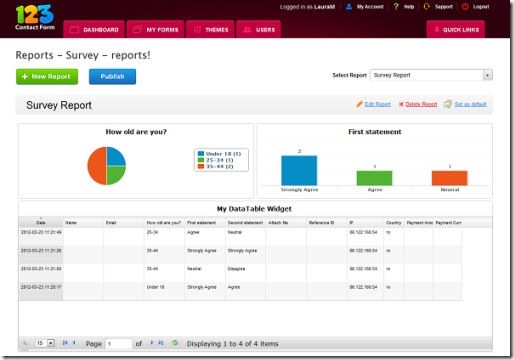This screenshot has width=514, height=360.
Task: Click the orange slice of the pie chart
Action: (97, 166)
